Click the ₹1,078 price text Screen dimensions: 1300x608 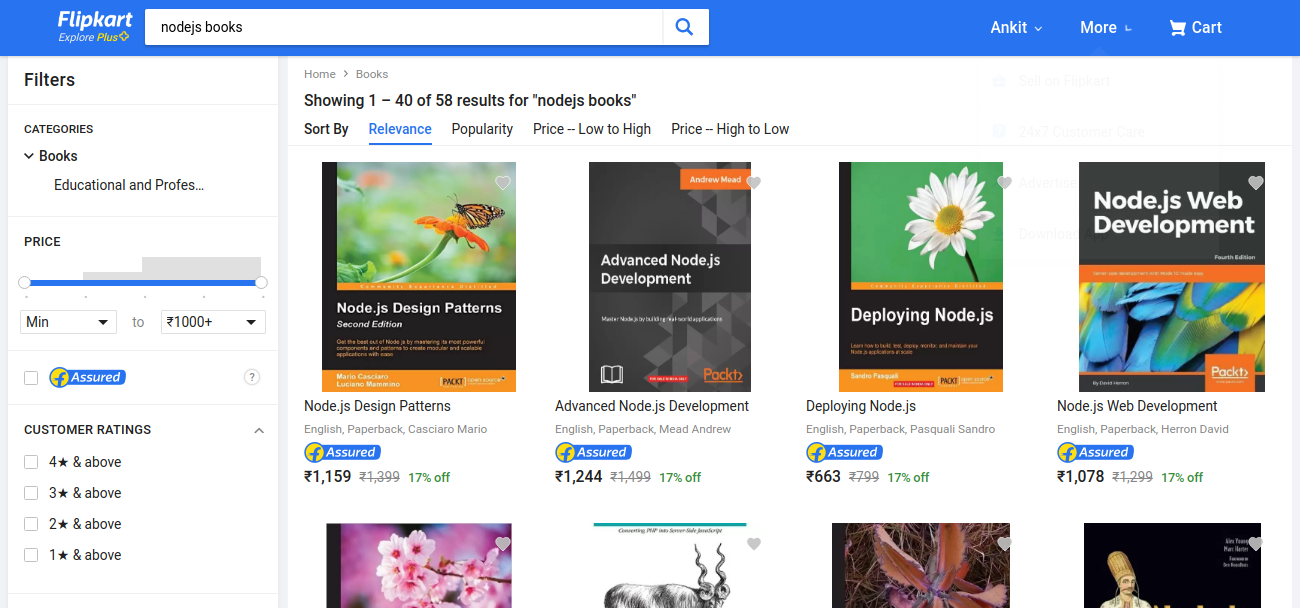[1081, 476]
